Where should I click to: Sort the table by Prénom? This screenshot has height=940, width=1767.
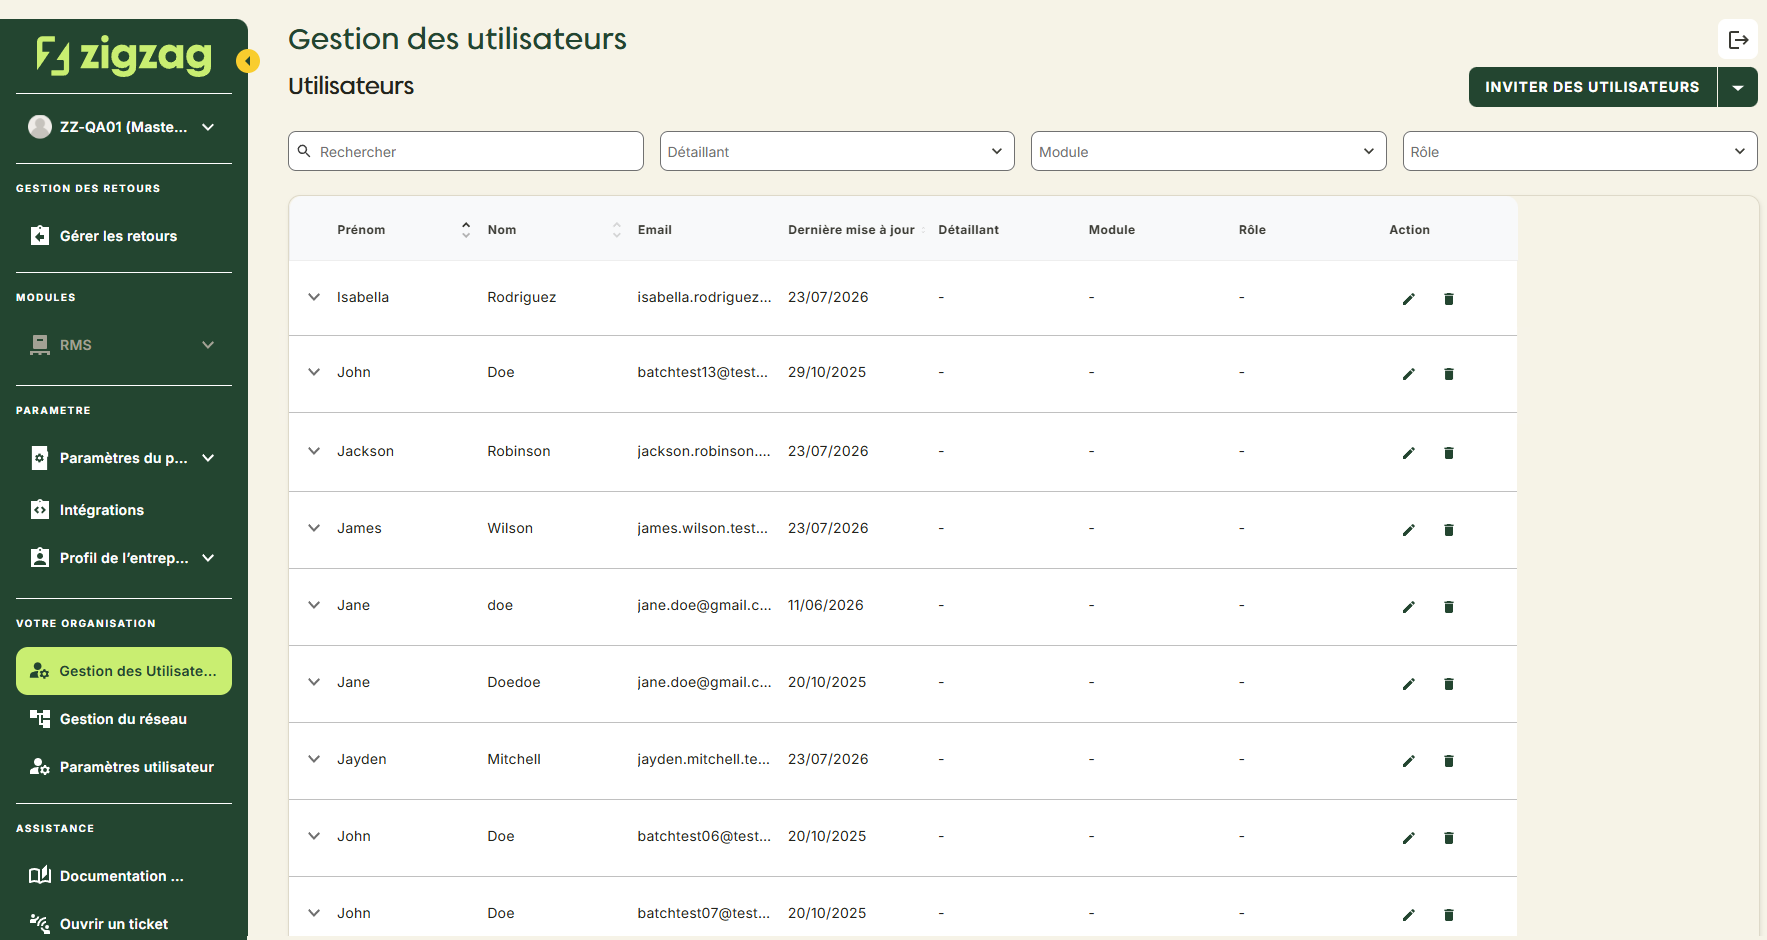[466, 230]
